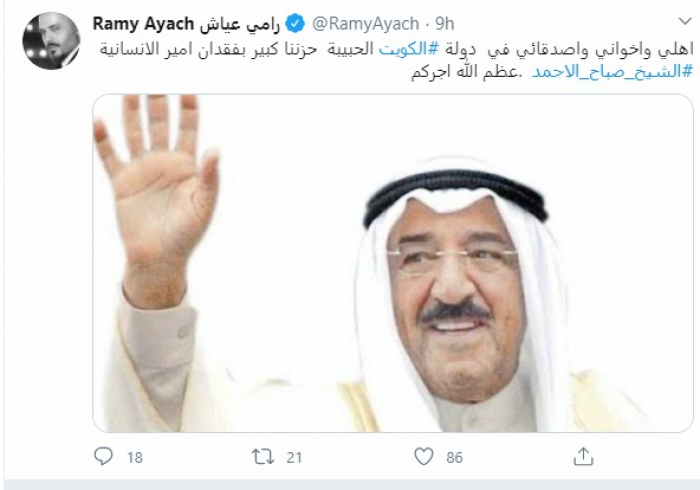Click عظم الله اجركم text line
The image size is (700, 490).
click(466, 71)
